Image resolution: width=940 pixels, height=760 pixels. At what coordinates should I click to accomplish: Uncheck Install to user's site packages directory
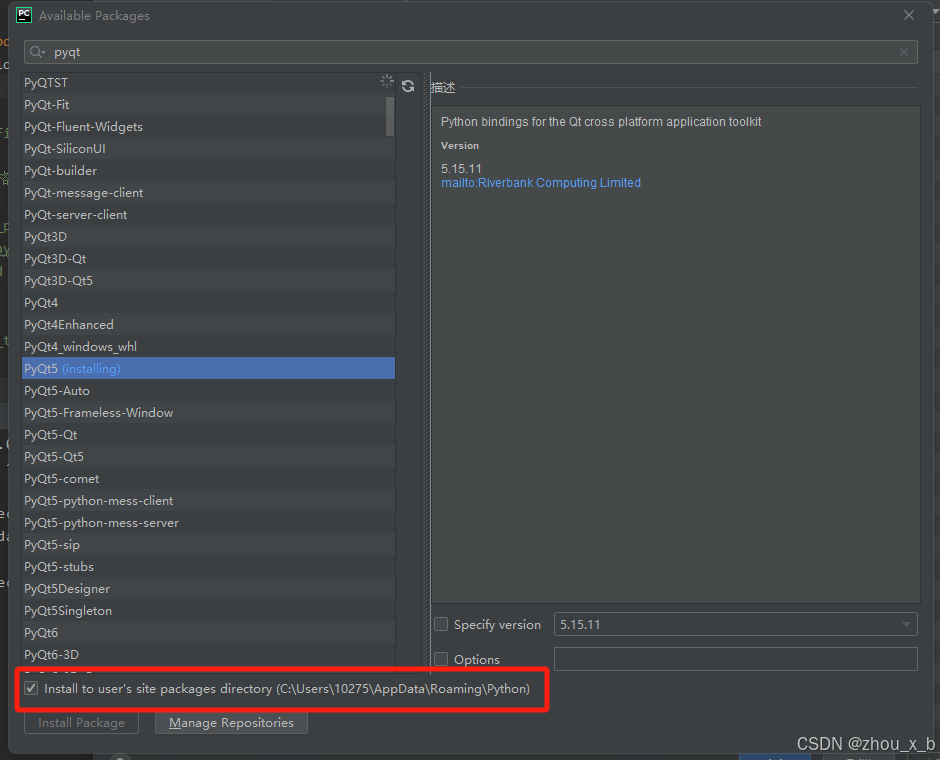31,688
